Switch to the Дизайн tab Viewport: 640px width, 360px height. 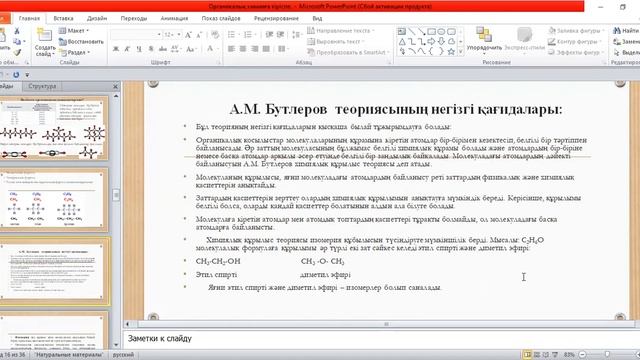pyautogui.click(x=97, y=18)
